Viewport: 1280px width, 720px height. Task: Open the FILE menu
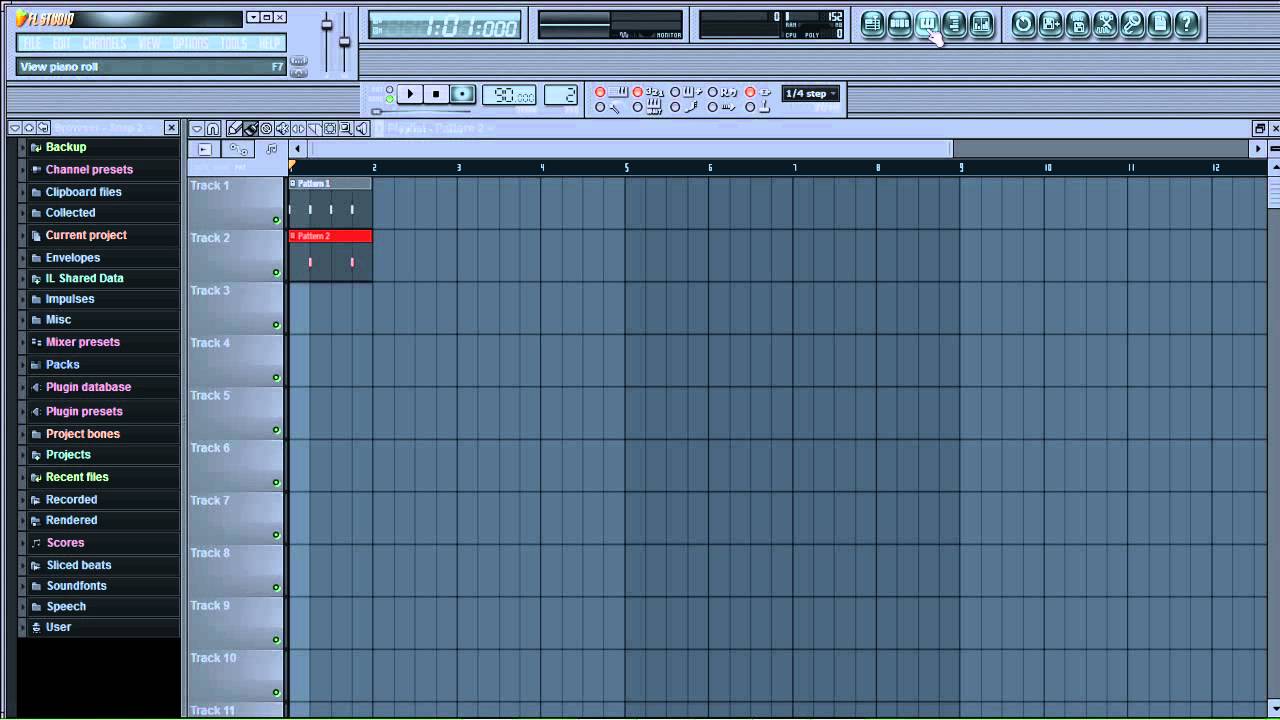(31, 43)
